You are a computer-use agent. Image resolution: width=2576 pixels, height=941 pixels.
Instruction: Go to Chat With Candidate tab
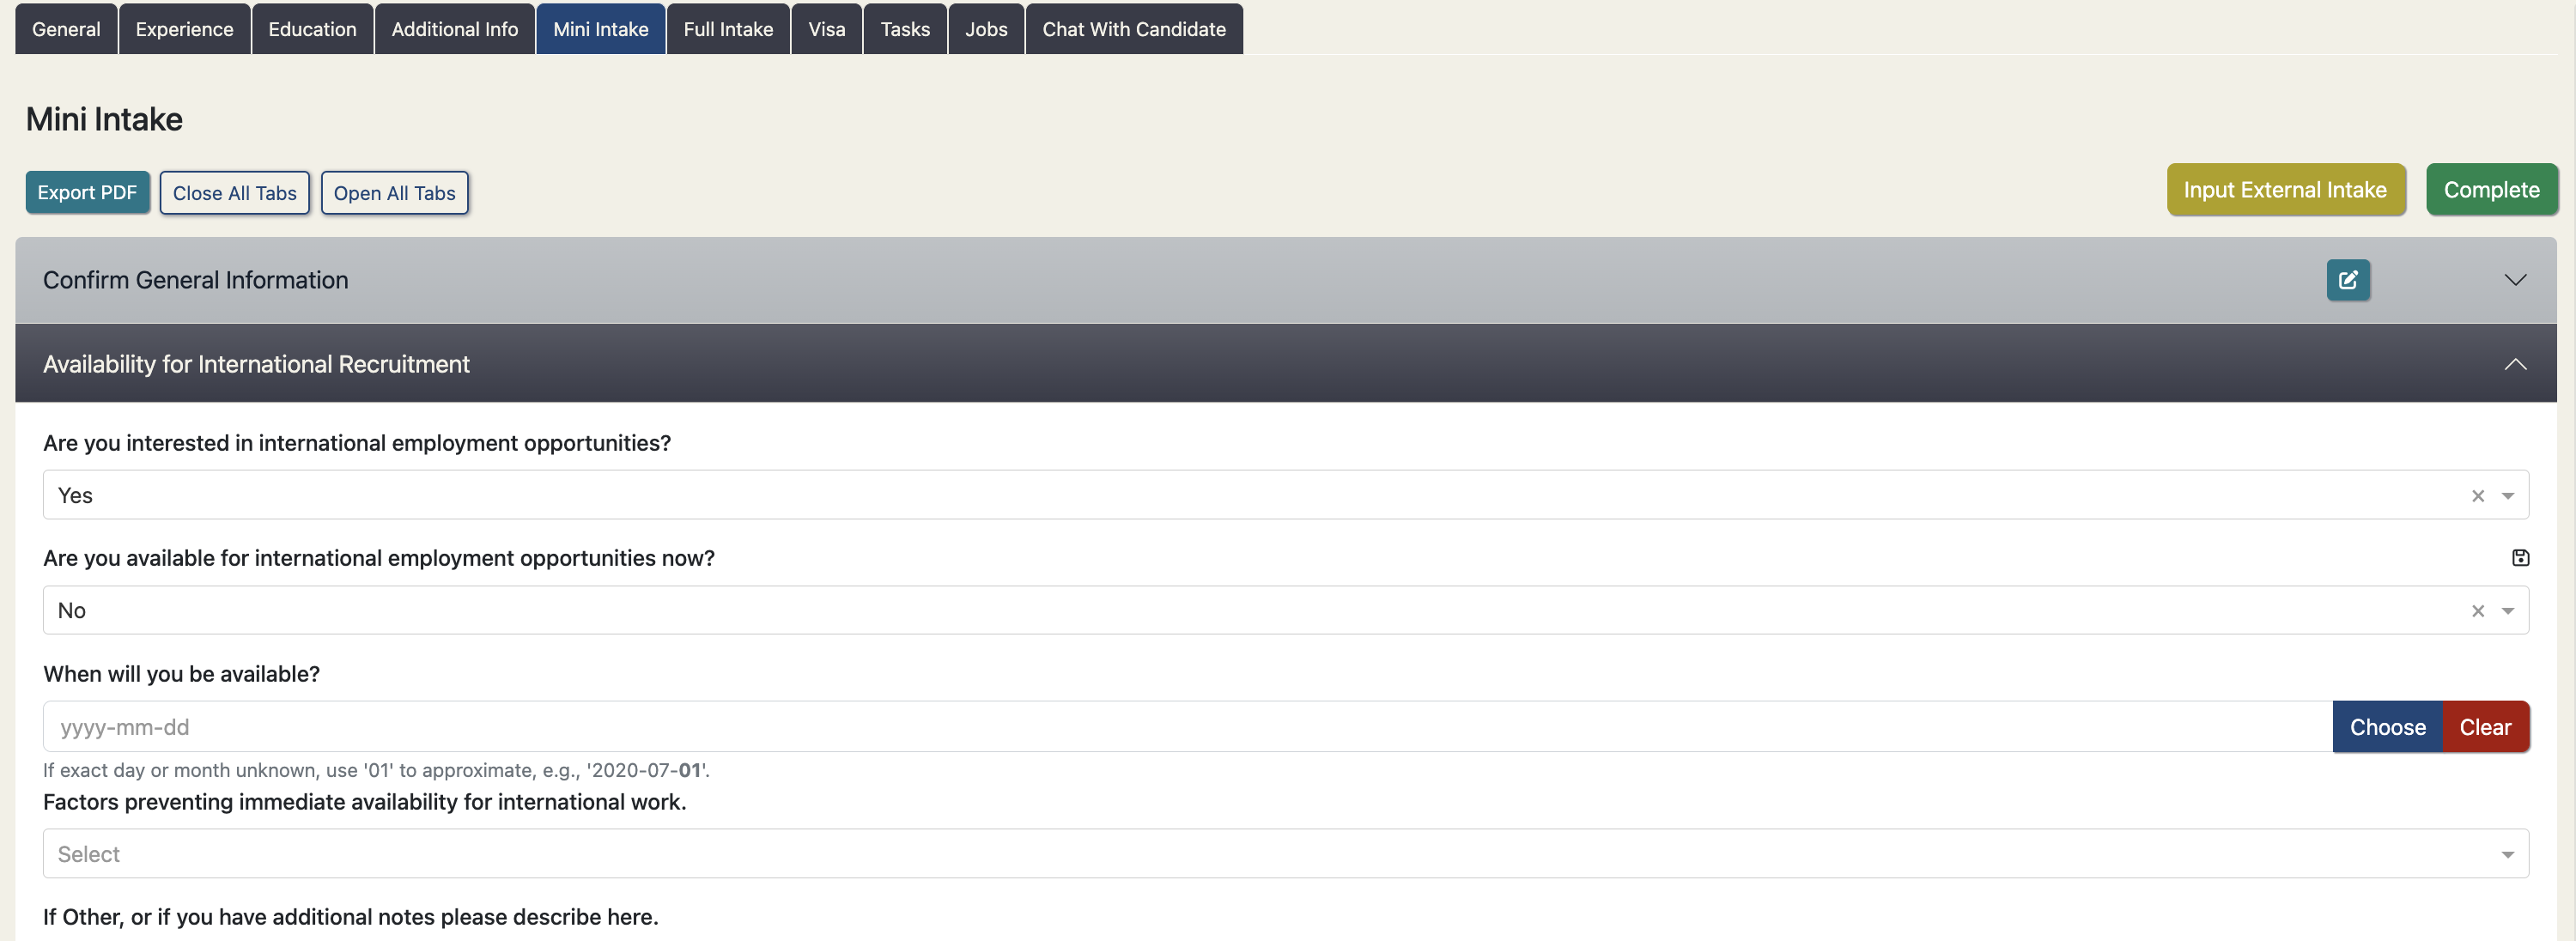pyautogui.click(x=1133, y=29)
